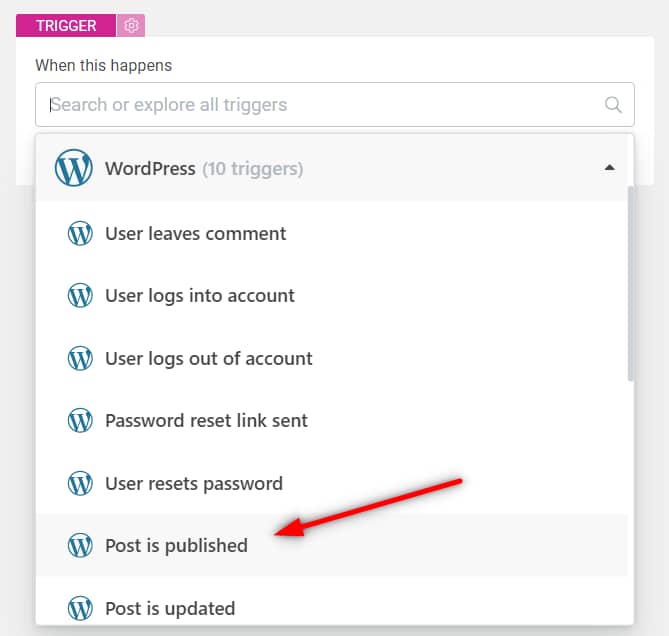
Task: Click WordPress icon beside Post is published
Action: pyautogui.click(x=80, y=546)
